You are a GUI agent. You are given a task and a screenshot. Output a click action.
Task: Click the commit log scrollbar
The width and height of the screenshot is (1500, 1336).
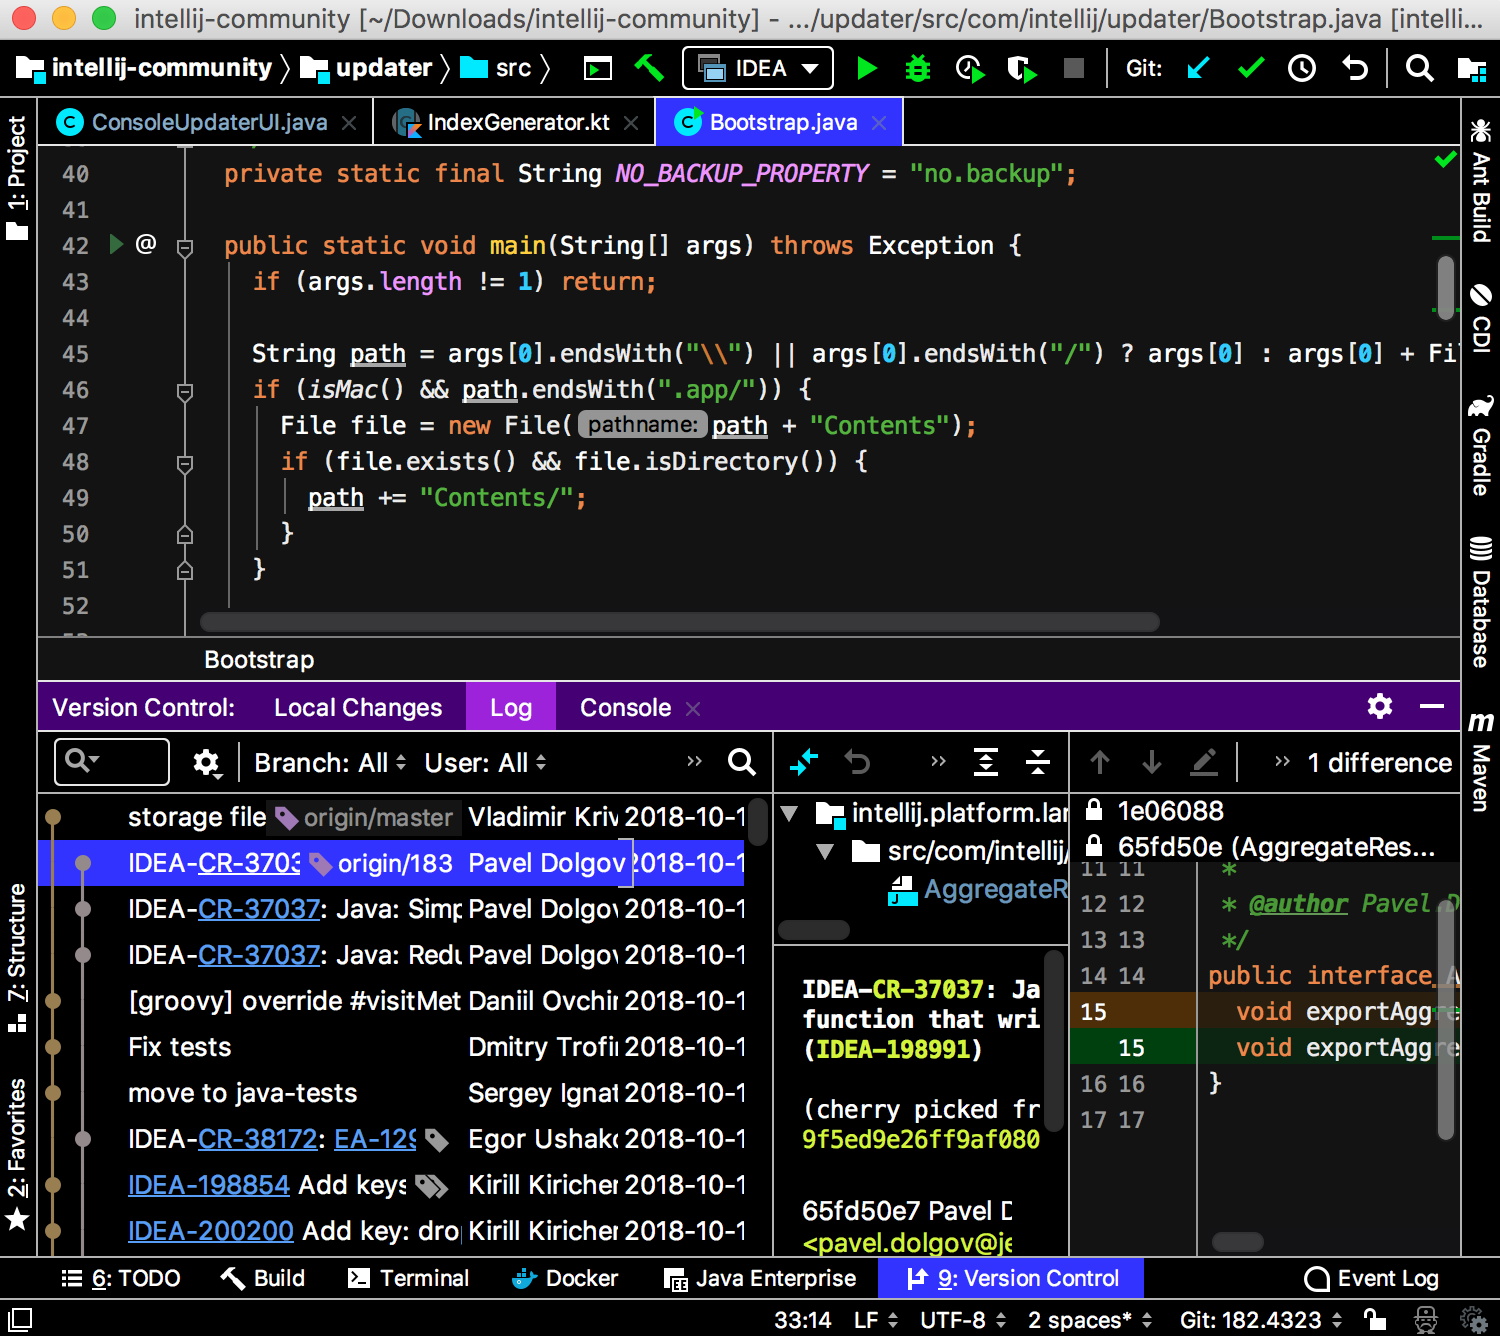point(758,820)
